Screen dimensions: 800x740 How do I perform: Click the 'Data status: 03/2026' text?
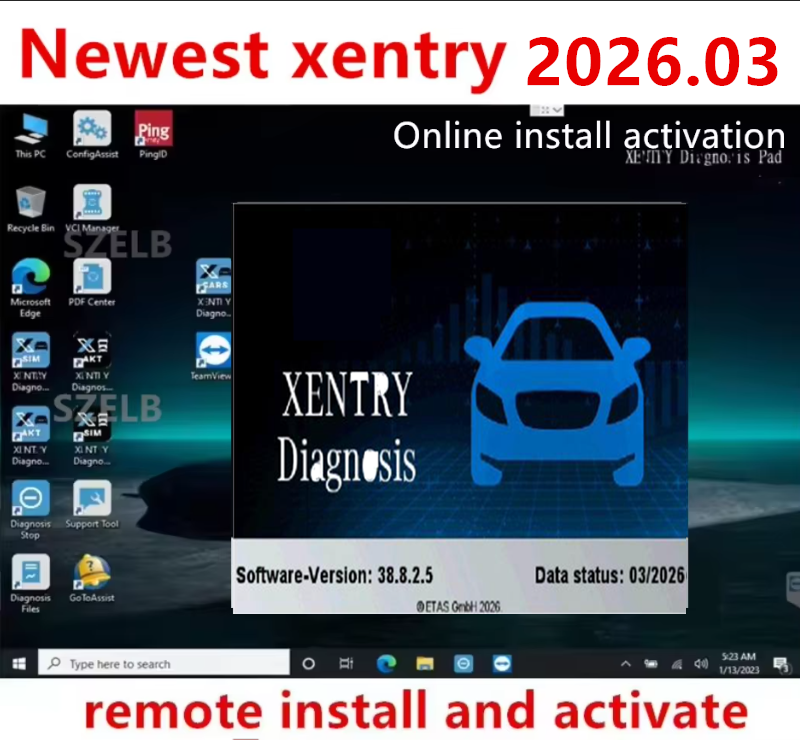tap(610, 576)
